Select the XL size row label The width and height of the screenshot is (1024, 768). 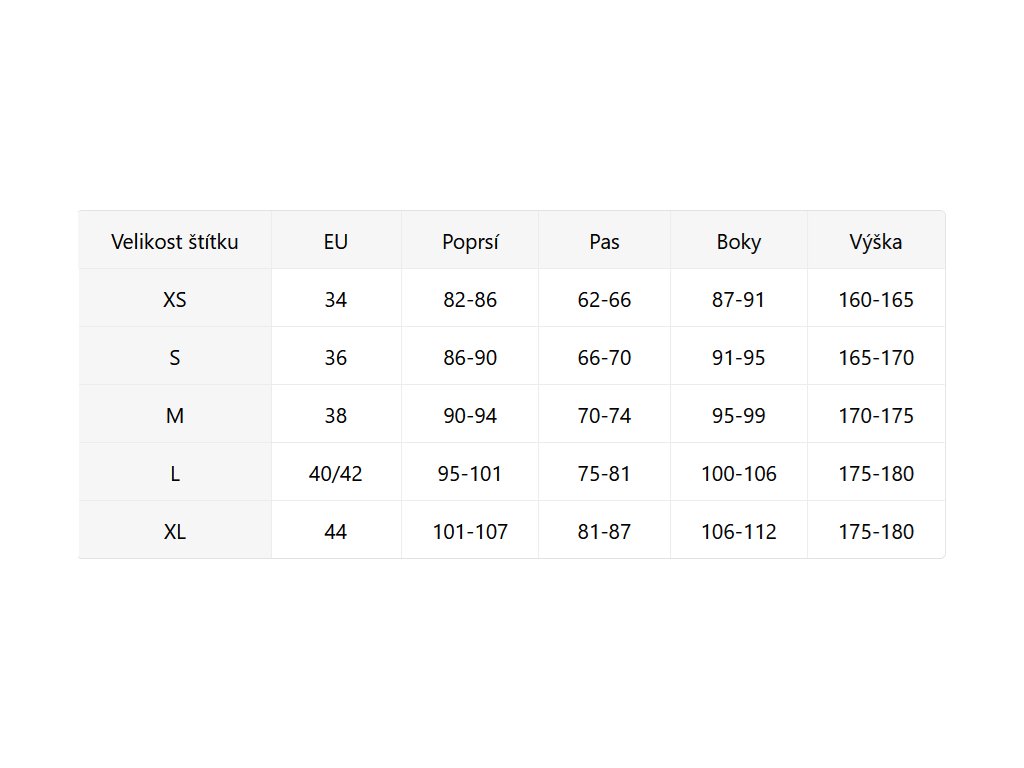pos(175,531)
